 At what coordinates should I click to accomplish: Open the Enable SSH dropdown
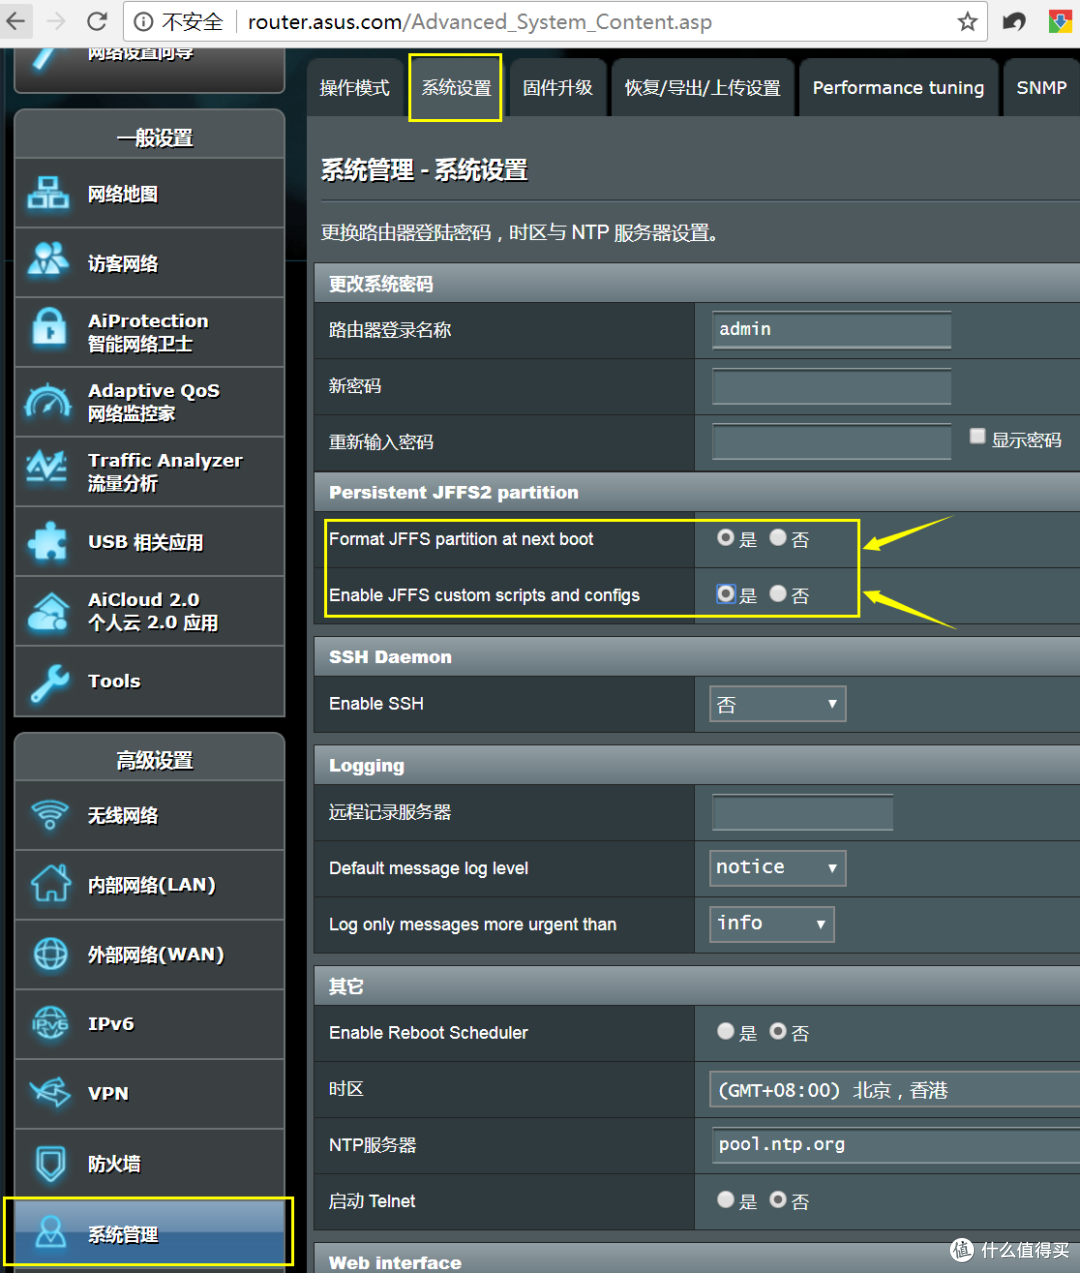pyautogui.click(x=777, y=704)
